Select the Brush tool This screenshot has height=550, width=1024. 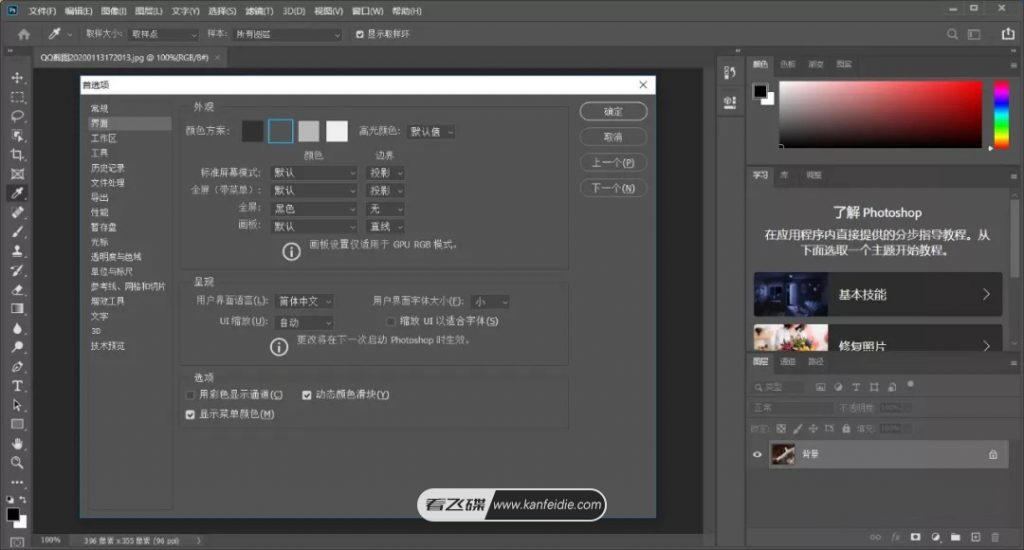[18, 231]
